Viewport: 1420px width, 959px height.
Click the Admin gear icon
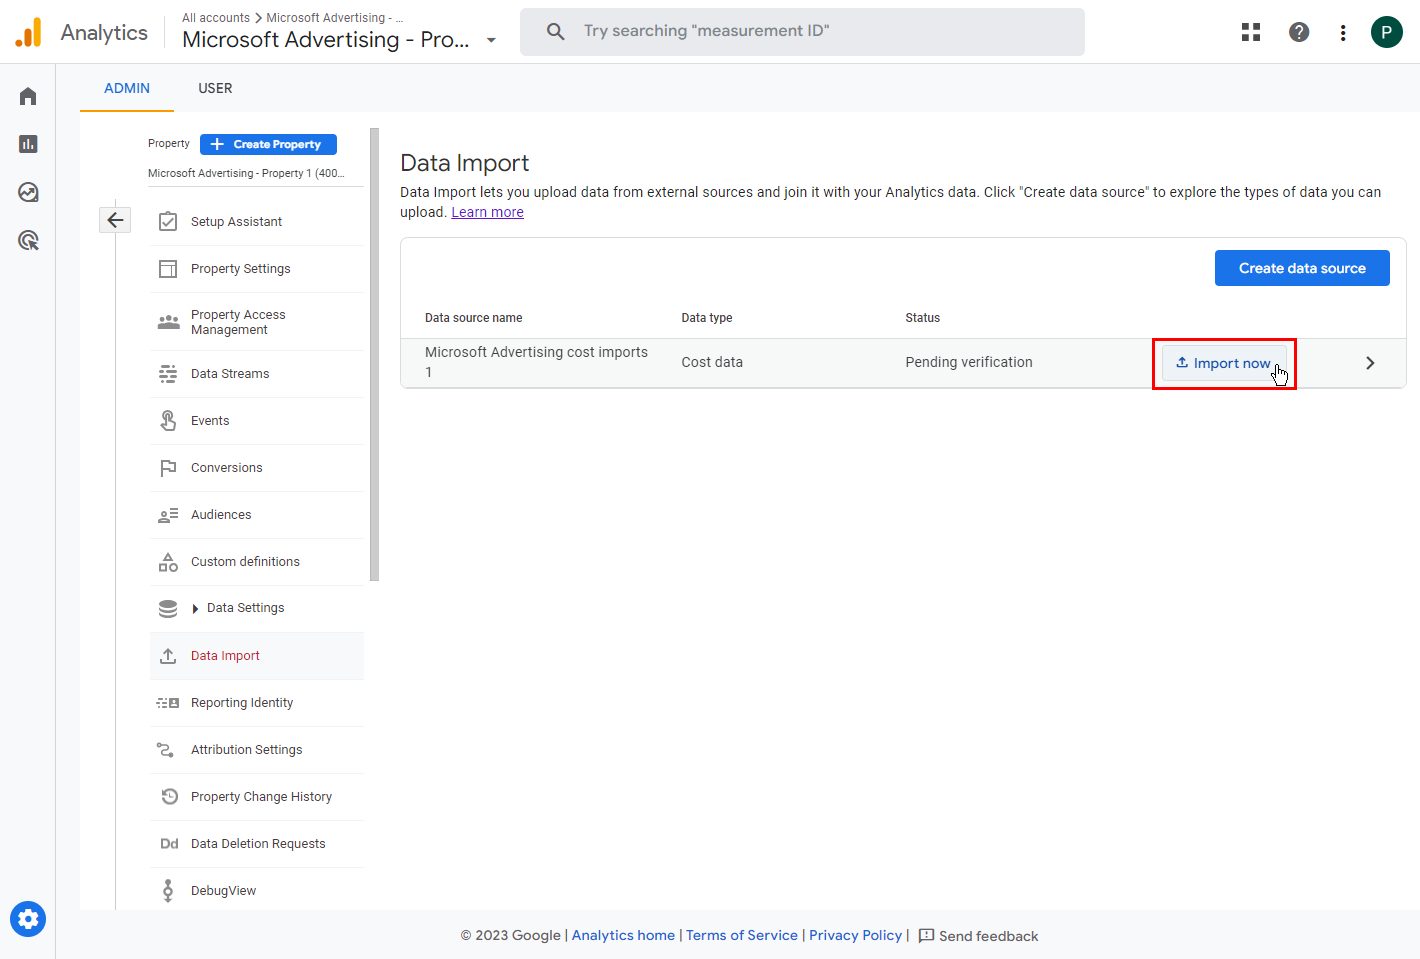(28, 918)
